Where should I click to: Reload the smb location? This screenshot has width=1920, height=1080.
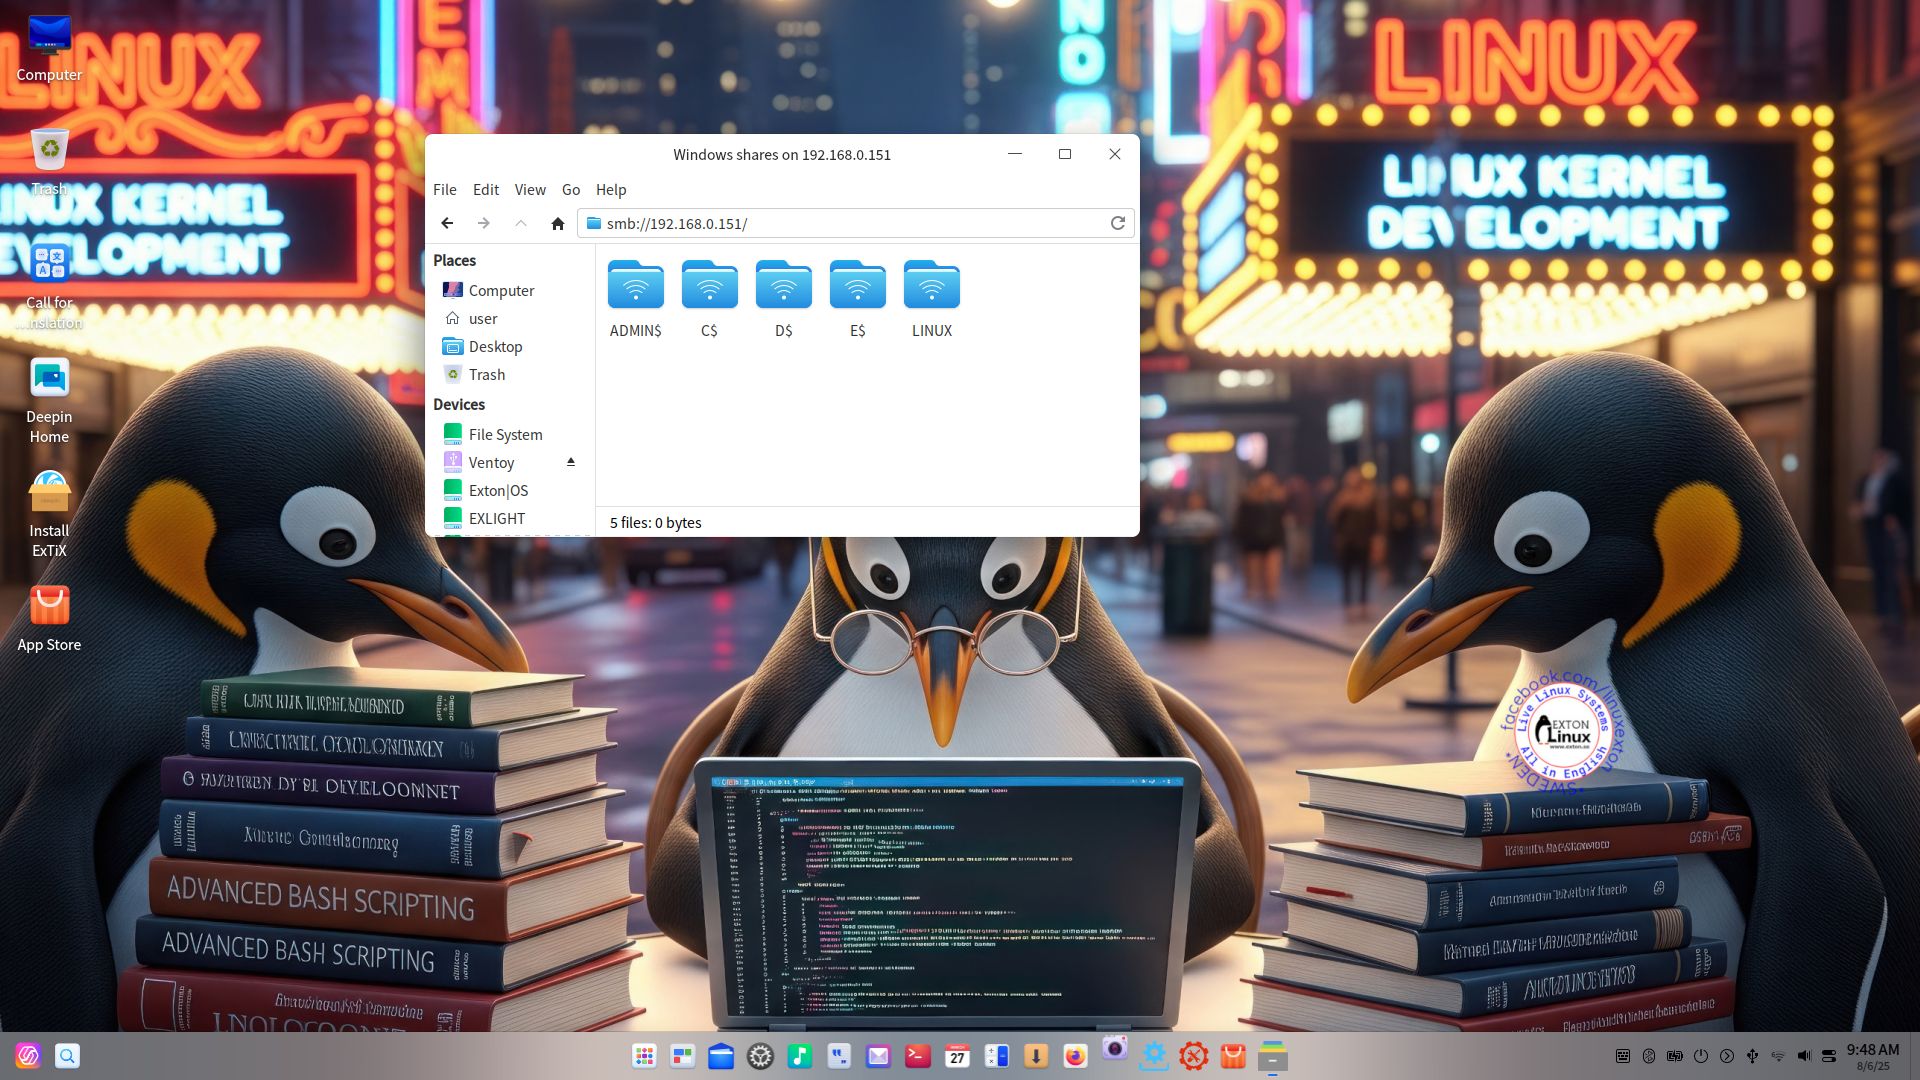point(1118,223)
